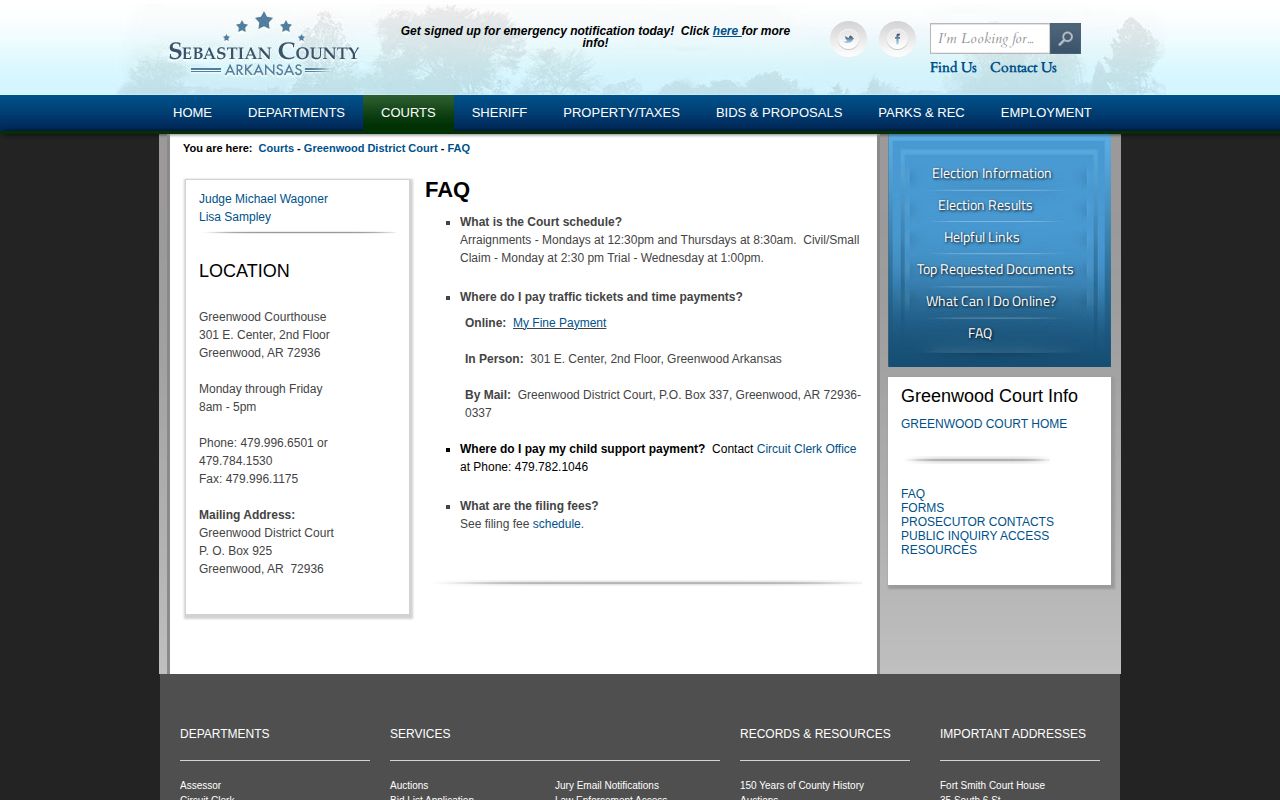Open the My Fine Payment link
The image size is (1280, 800).
(559, 323)
